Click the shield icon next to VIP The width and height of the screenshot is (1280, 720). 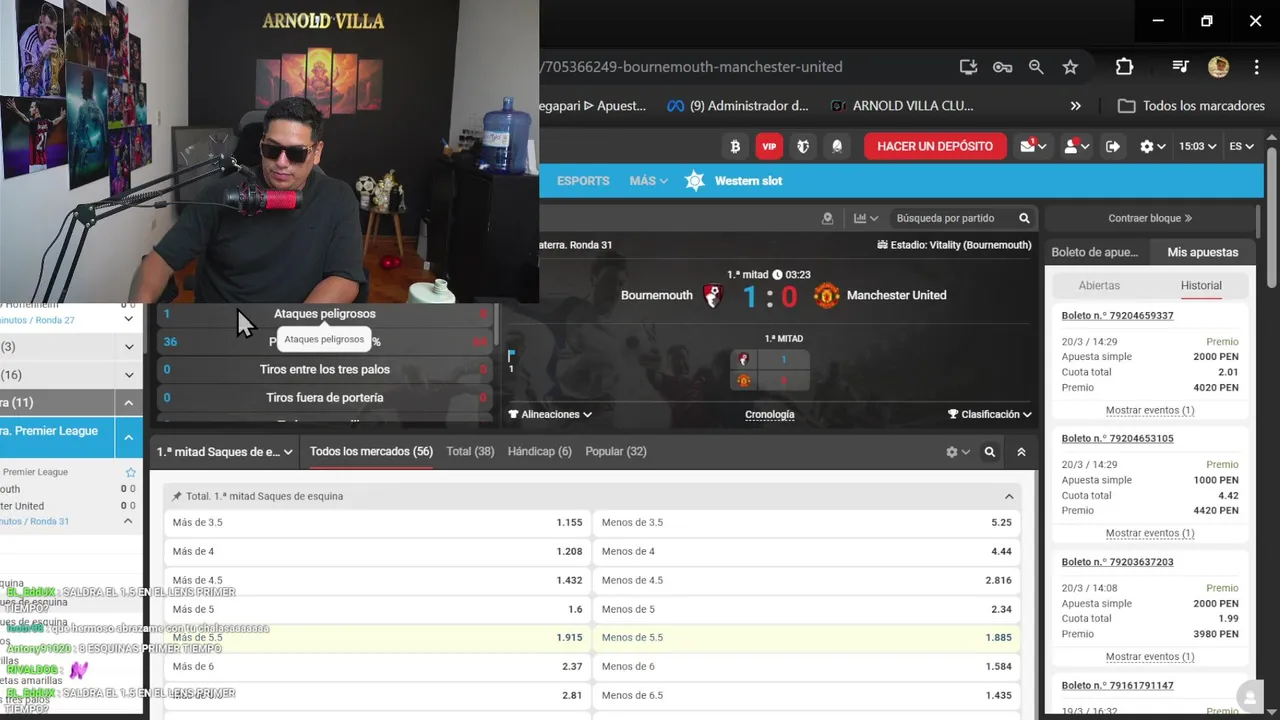(803, 146)
